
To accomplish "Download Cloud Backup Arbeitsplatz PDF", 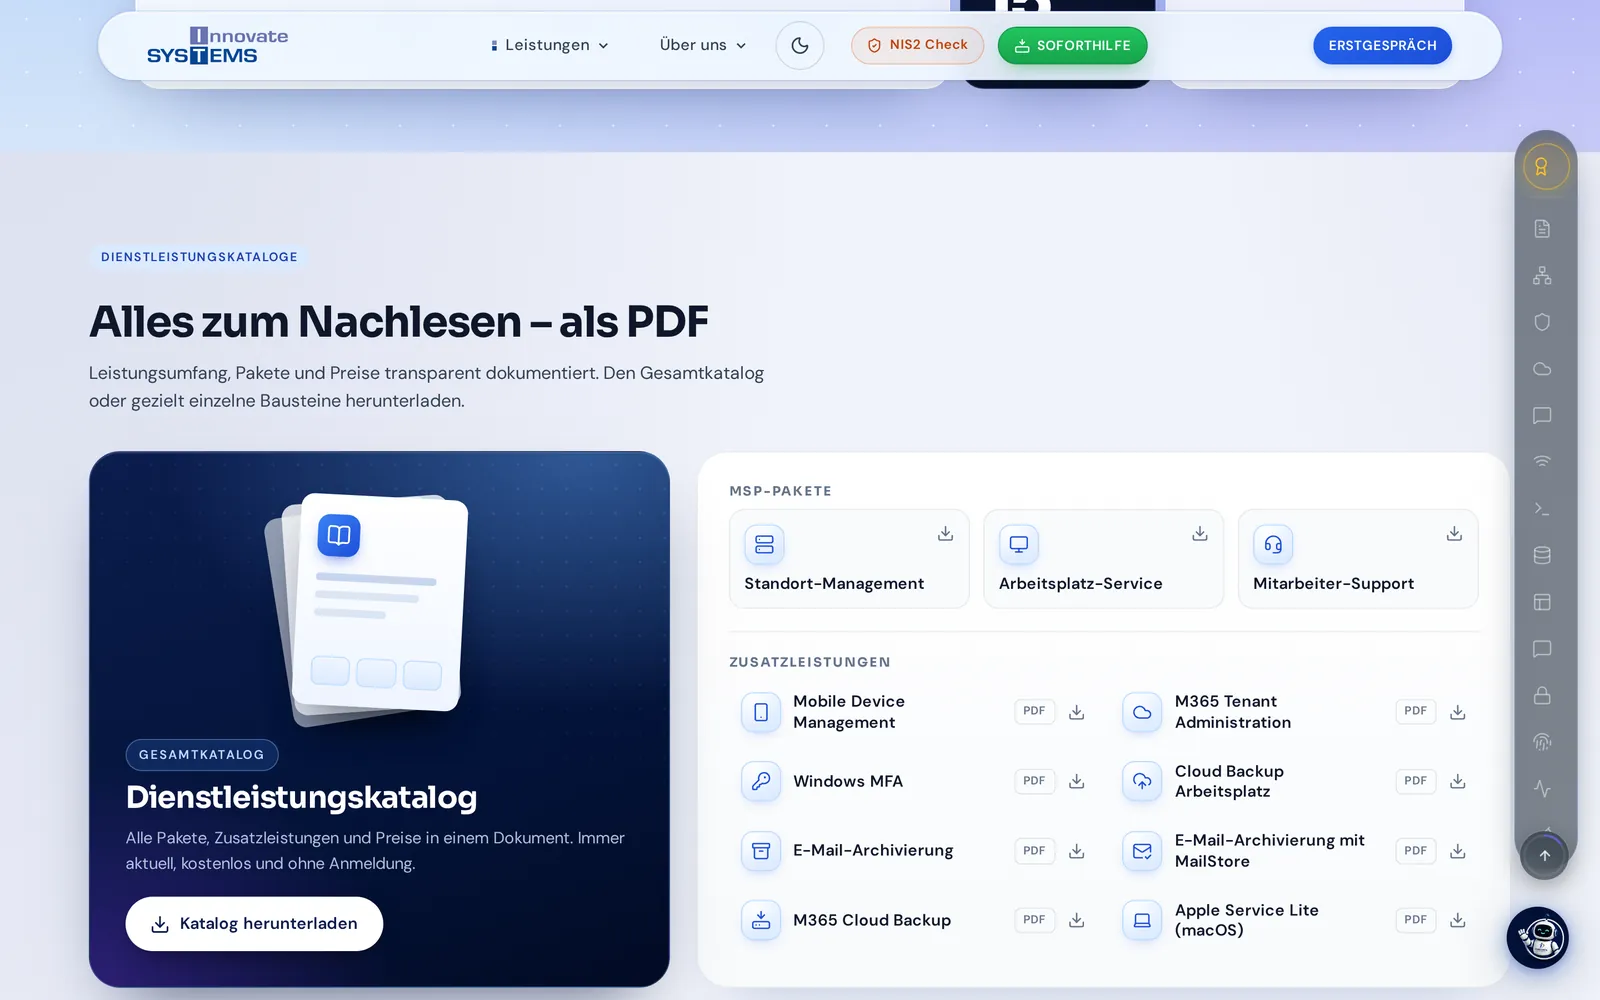I will pos(1458,781).
